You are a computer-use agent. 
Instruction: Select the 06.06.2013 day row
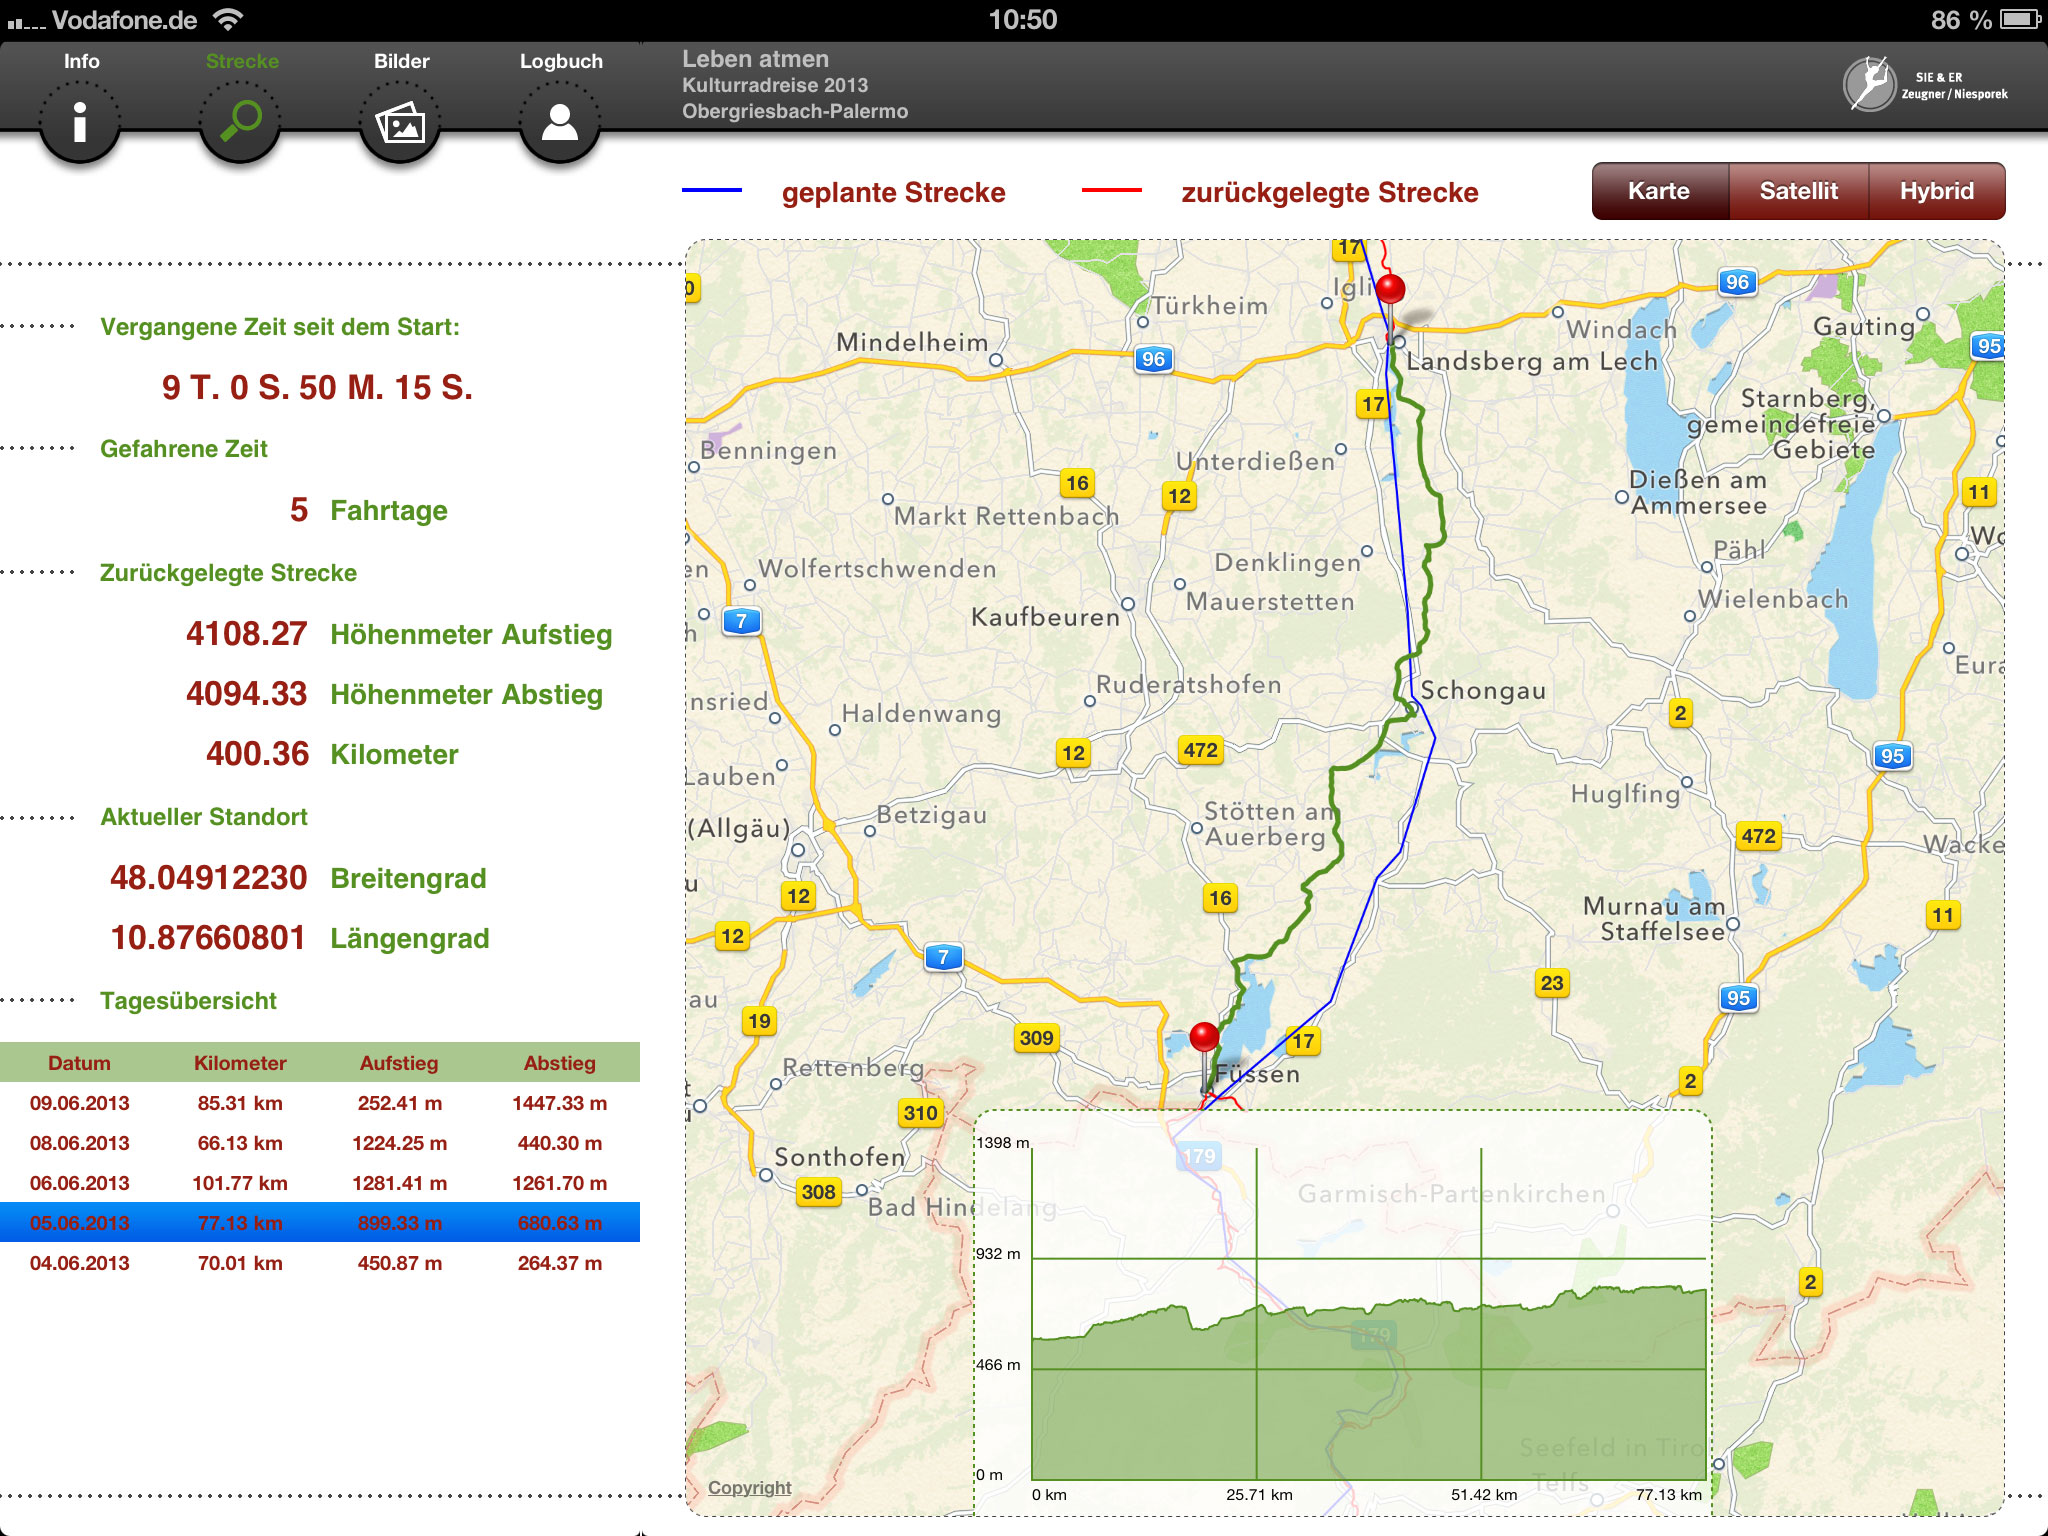[x=320, y=1183]
